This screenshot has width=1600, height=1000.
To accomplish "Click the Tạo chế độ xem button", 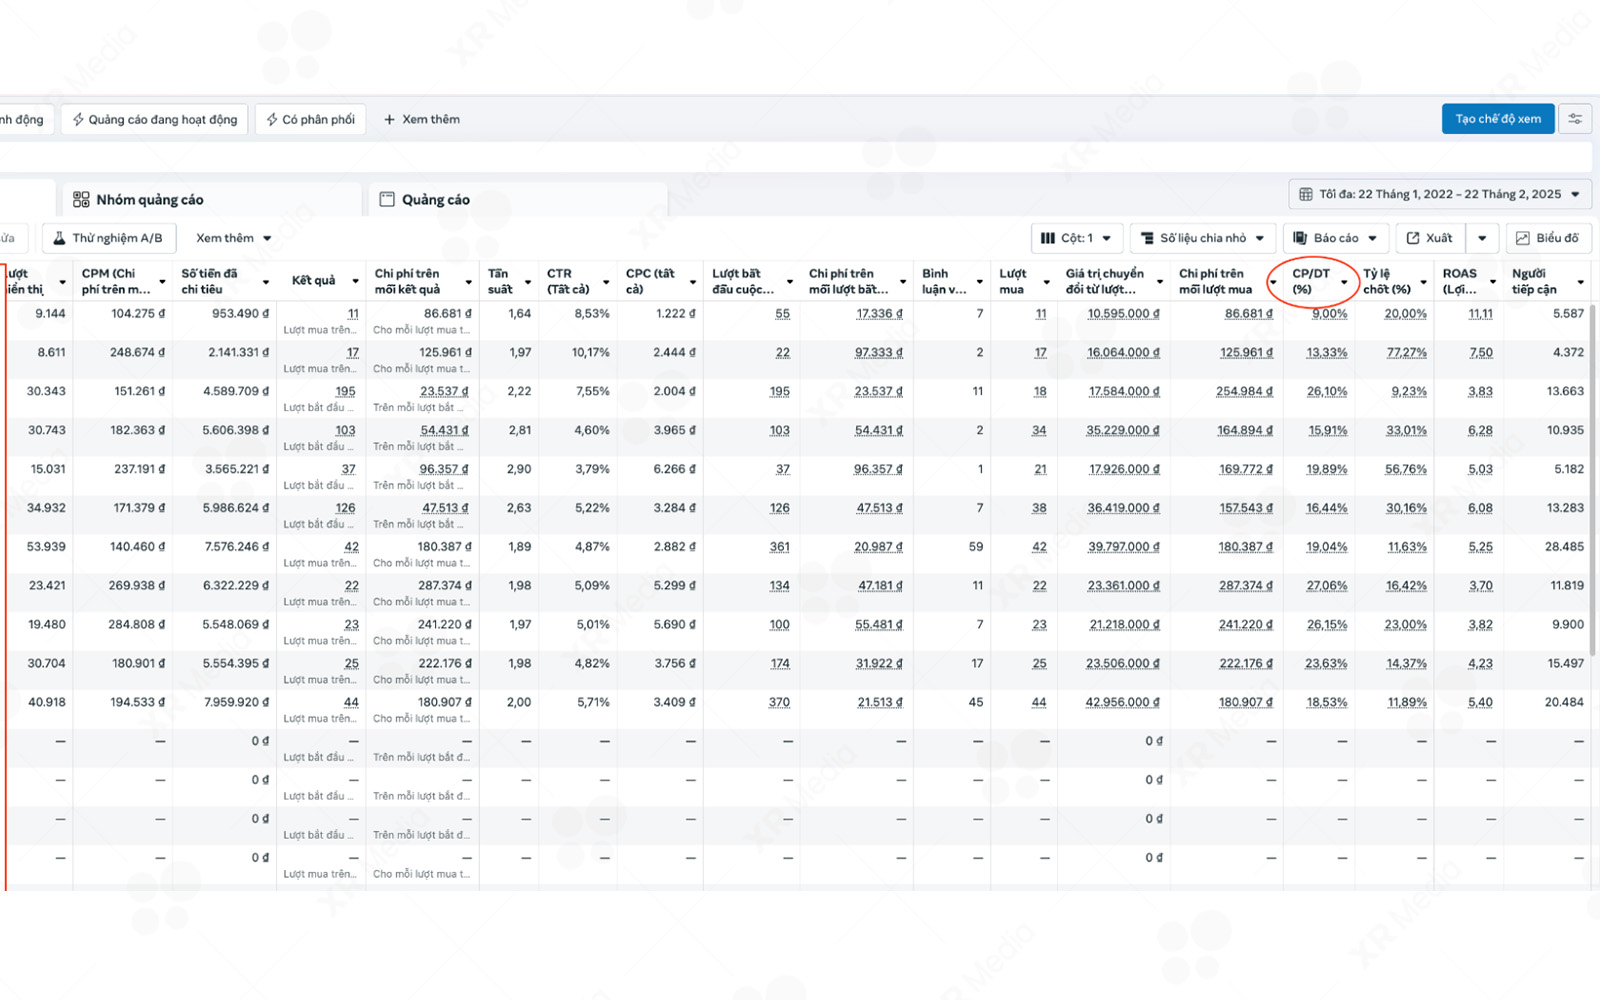I will [1498, 119].
